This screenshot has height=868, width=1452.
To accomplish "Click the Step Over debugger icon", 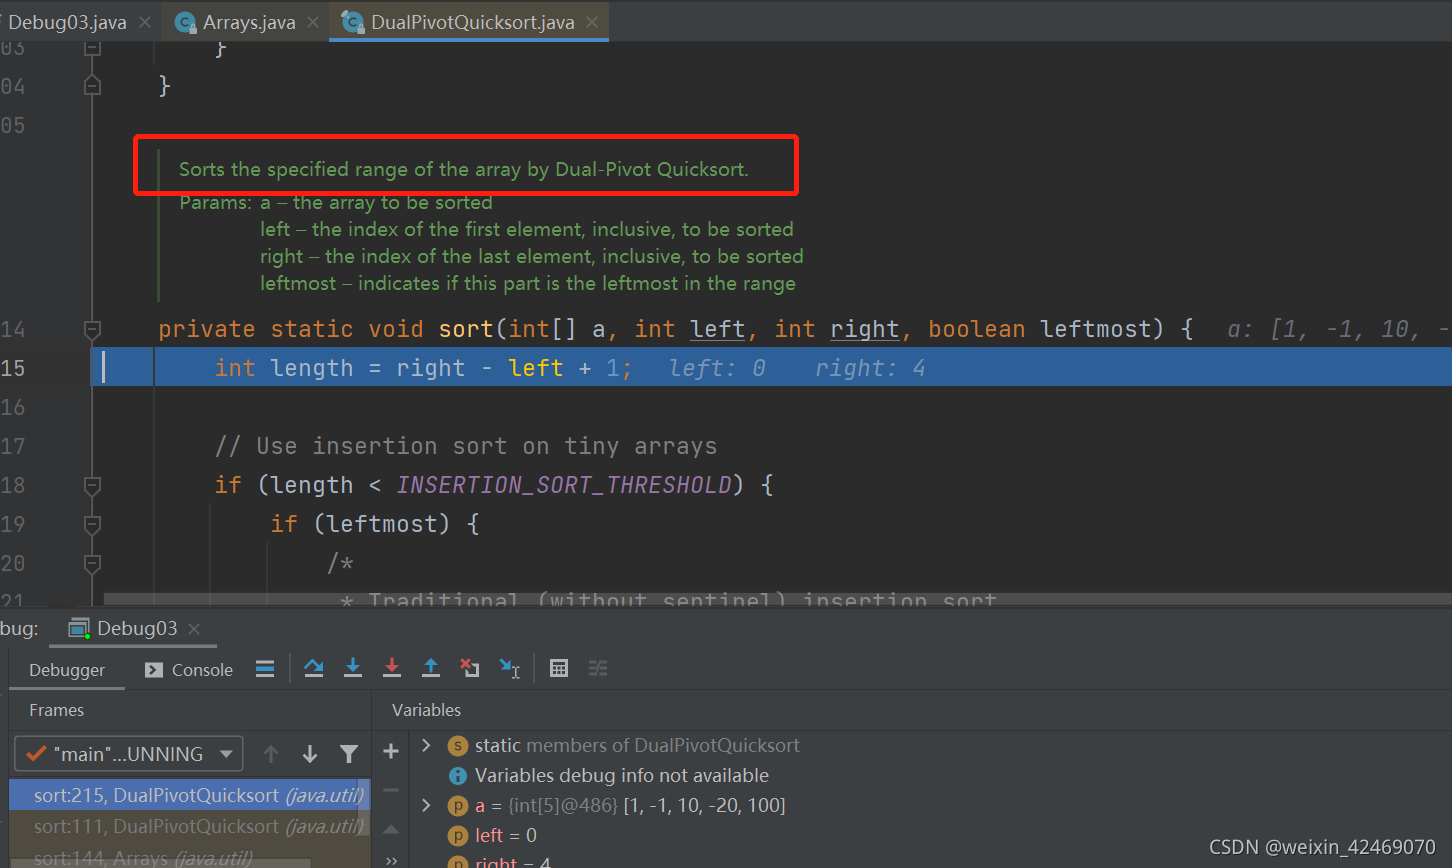I will pos(314,668).
